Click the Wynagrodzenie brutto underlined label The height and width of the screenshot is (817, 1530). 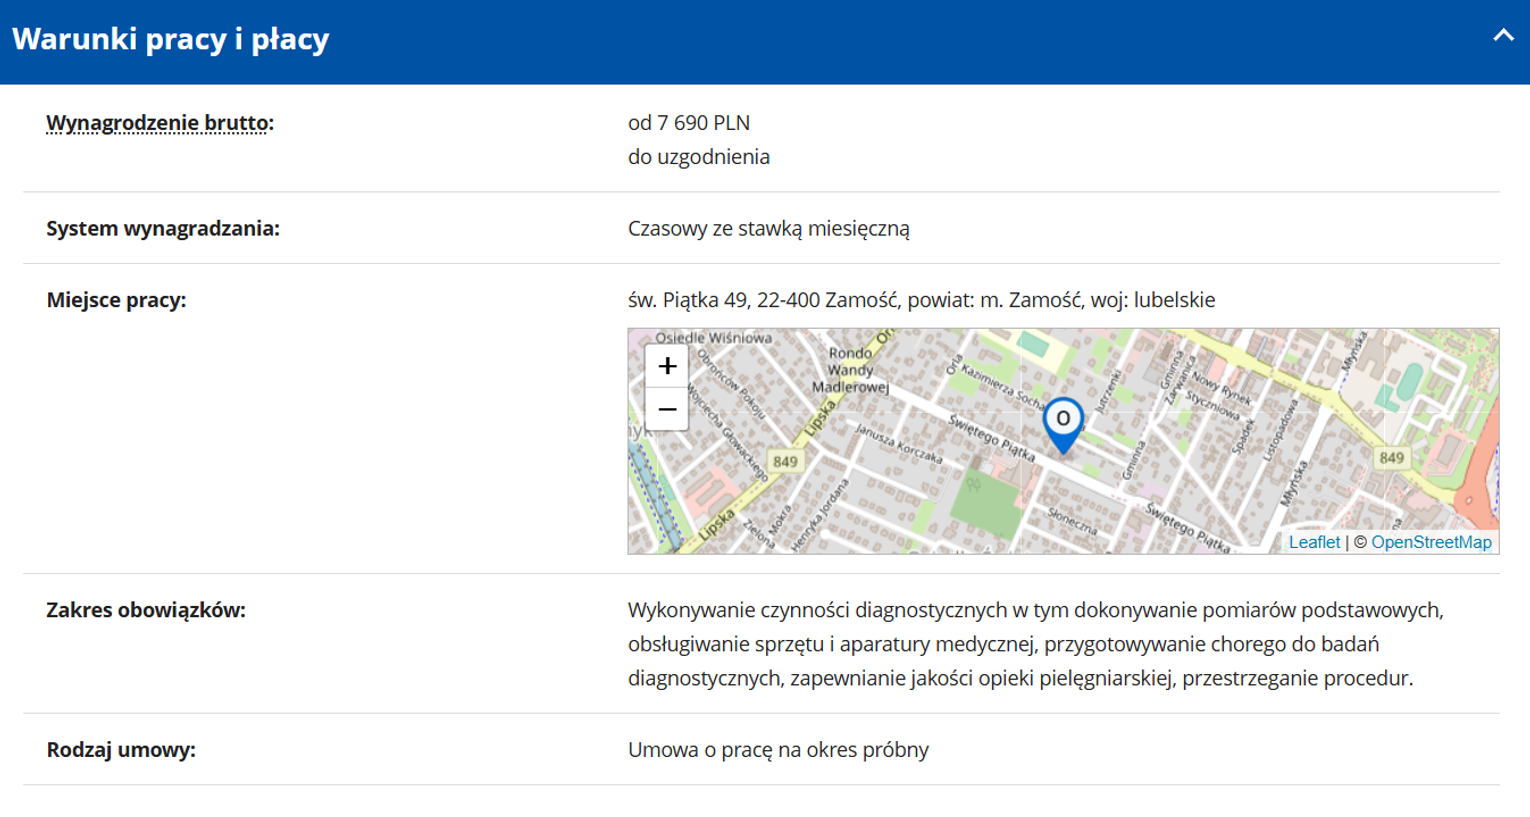coord(158,123)
